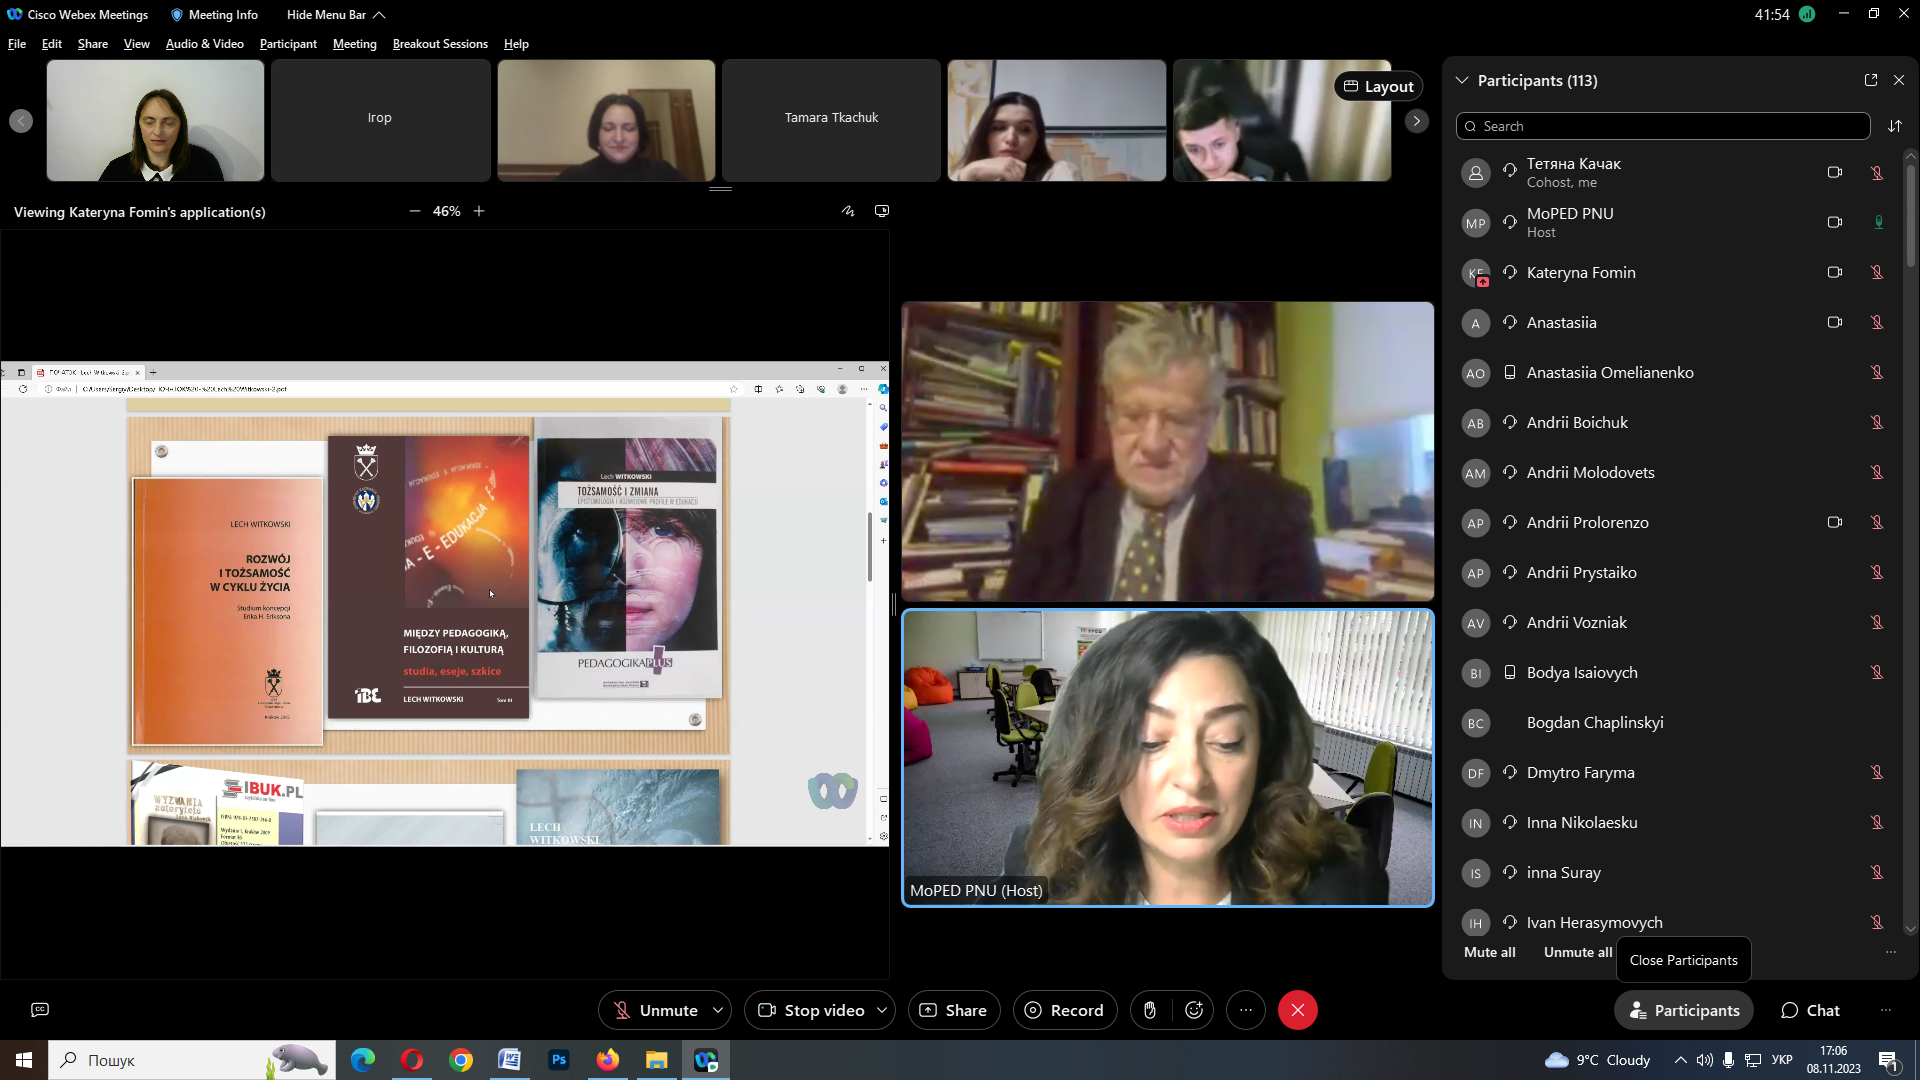Click the raise hand icon
1920x1080 pixels.
coord(1150,1010)
